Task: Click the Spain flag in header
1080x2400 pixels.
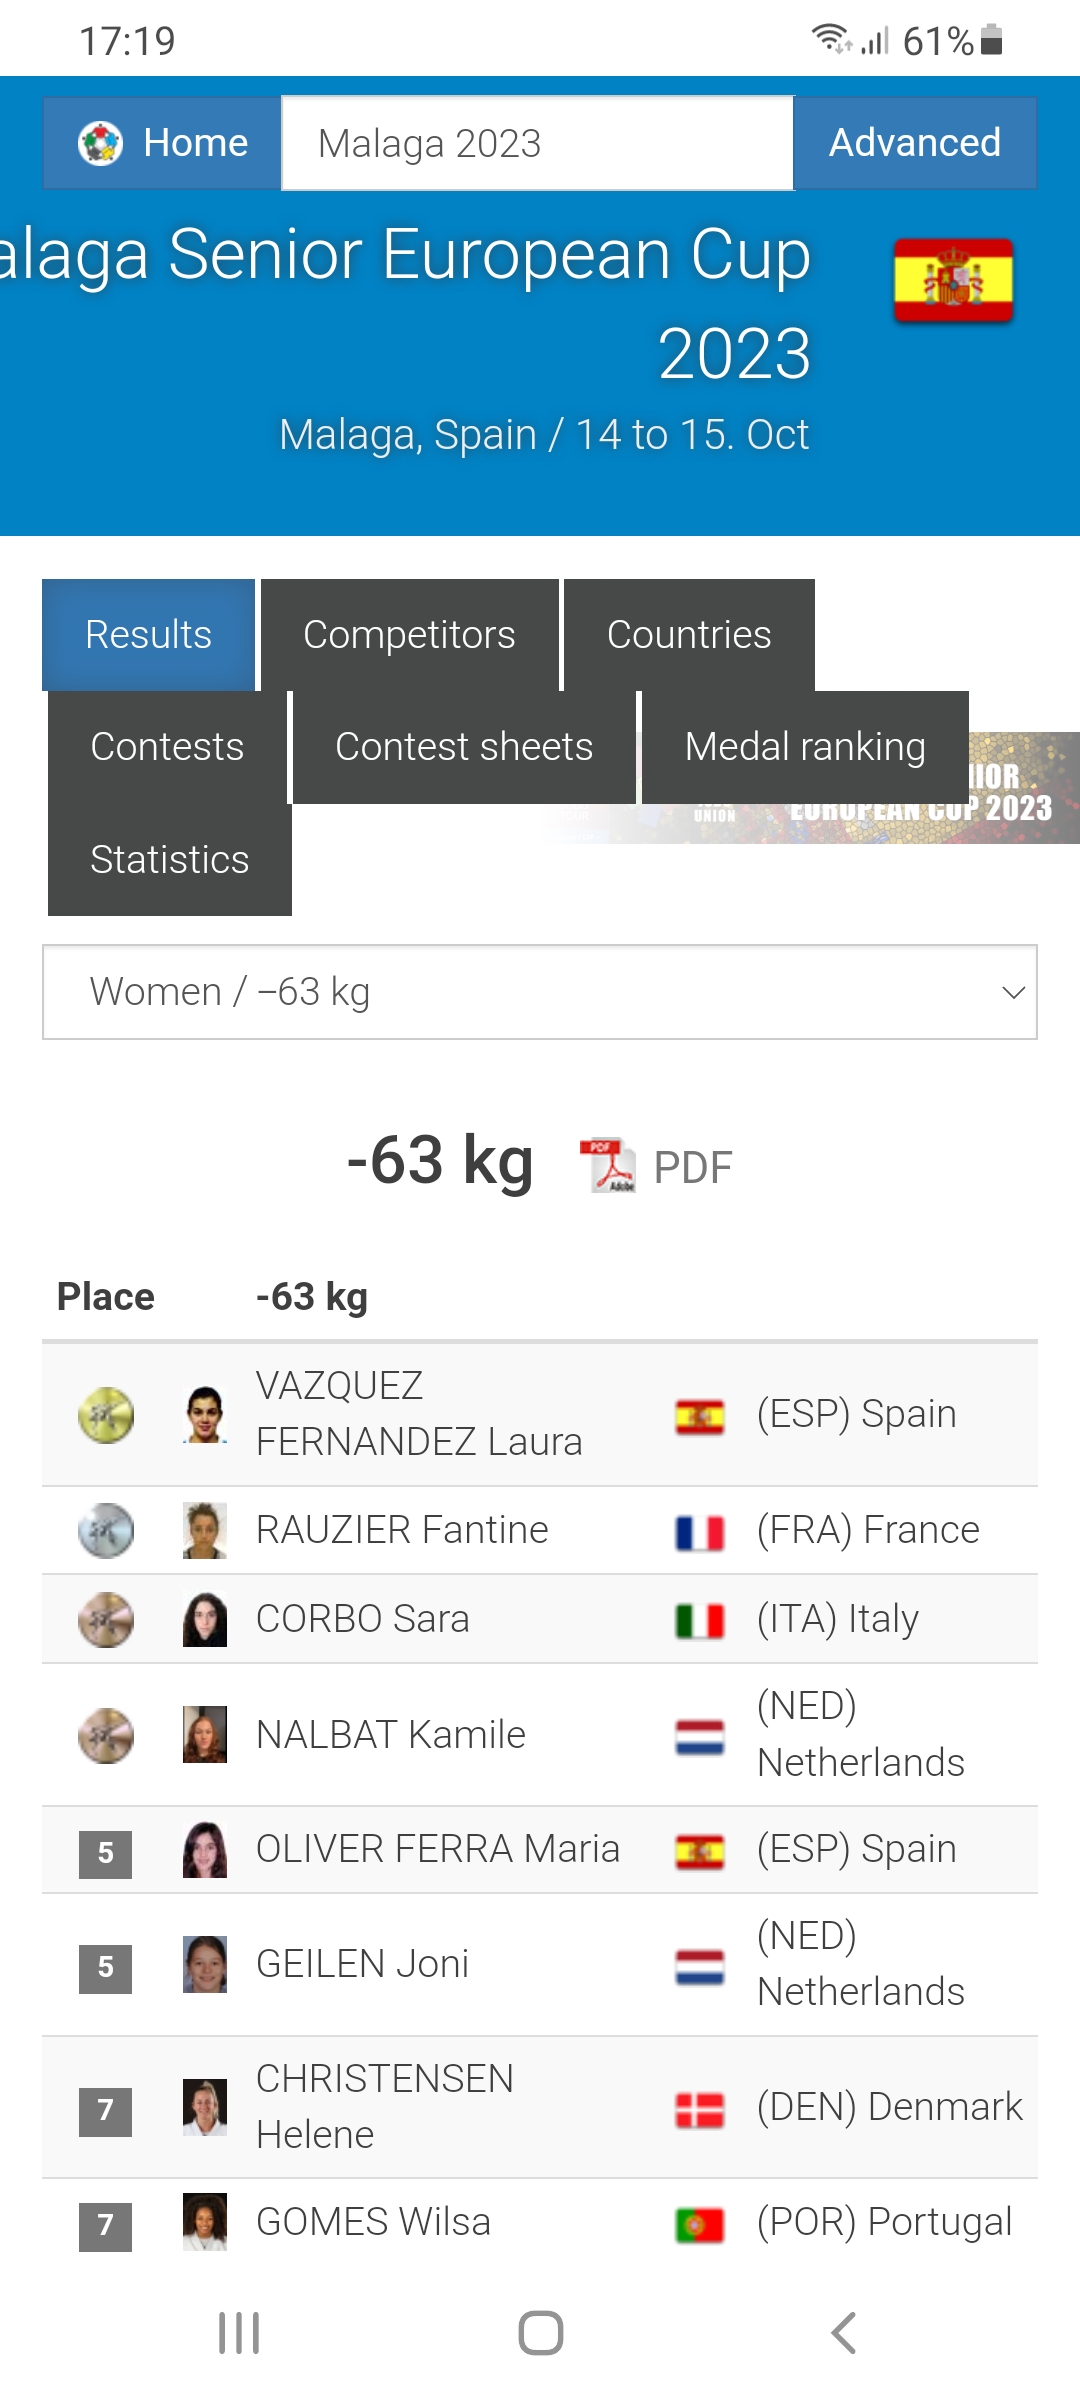Action: [x=953, y=280]
